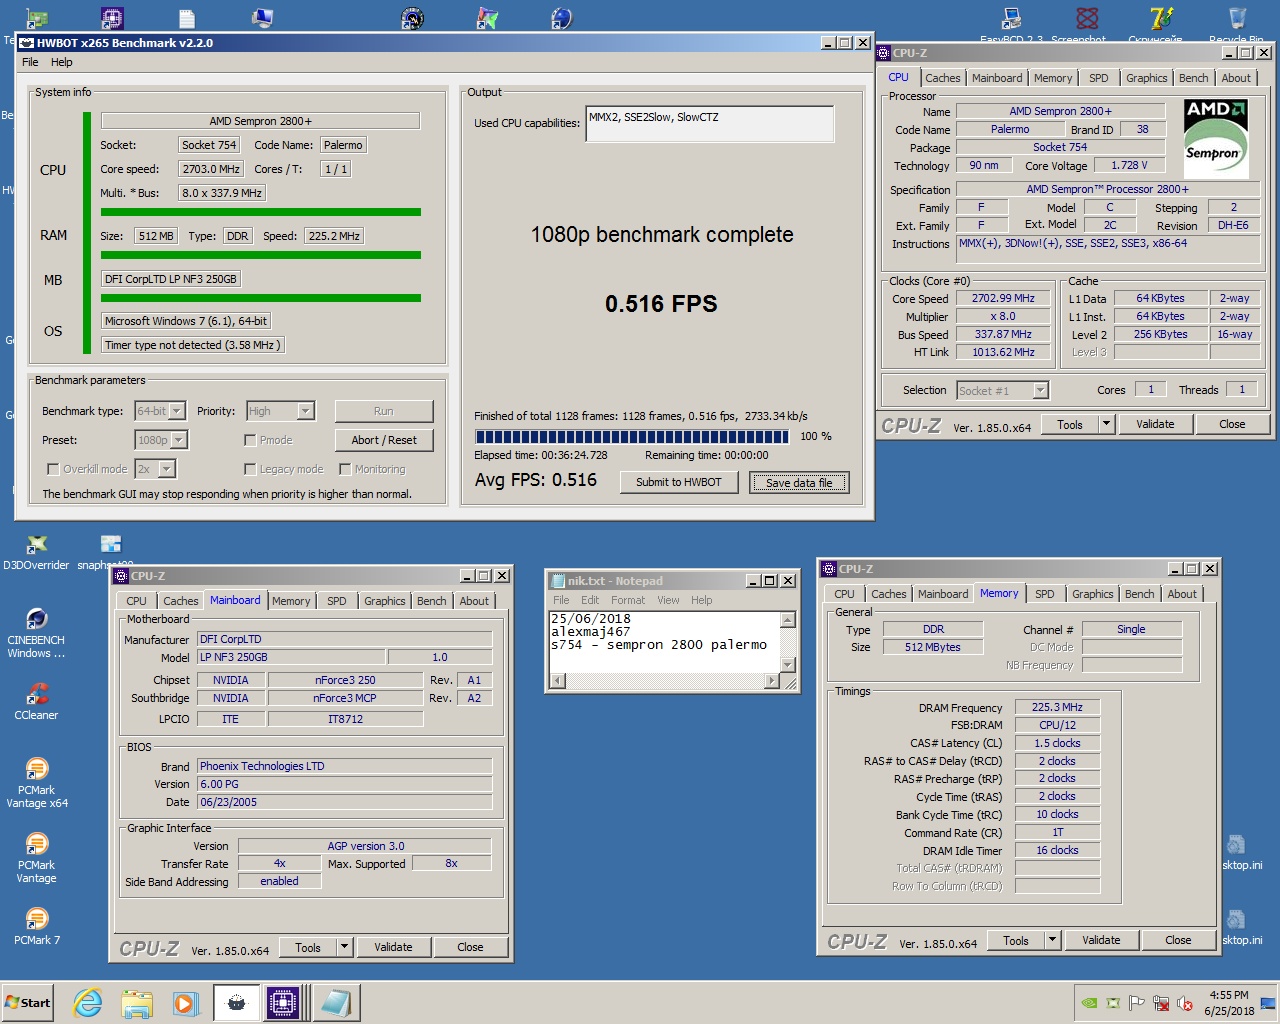Image resolution: width=1280 pixels, height=1024 pixels.
Task: Switch to CPU-Z purple chip taskbar button
Action: pos(284,1003)
